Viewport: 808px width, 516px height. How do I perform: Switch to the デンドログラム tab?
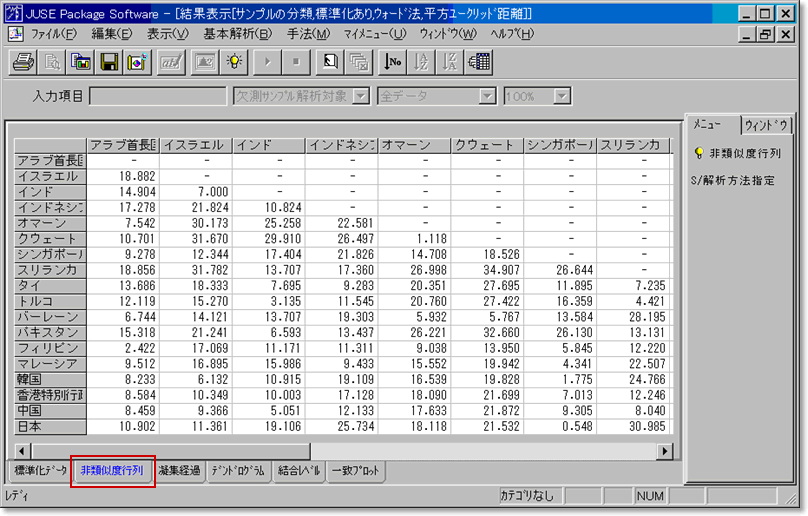[238, 471]
